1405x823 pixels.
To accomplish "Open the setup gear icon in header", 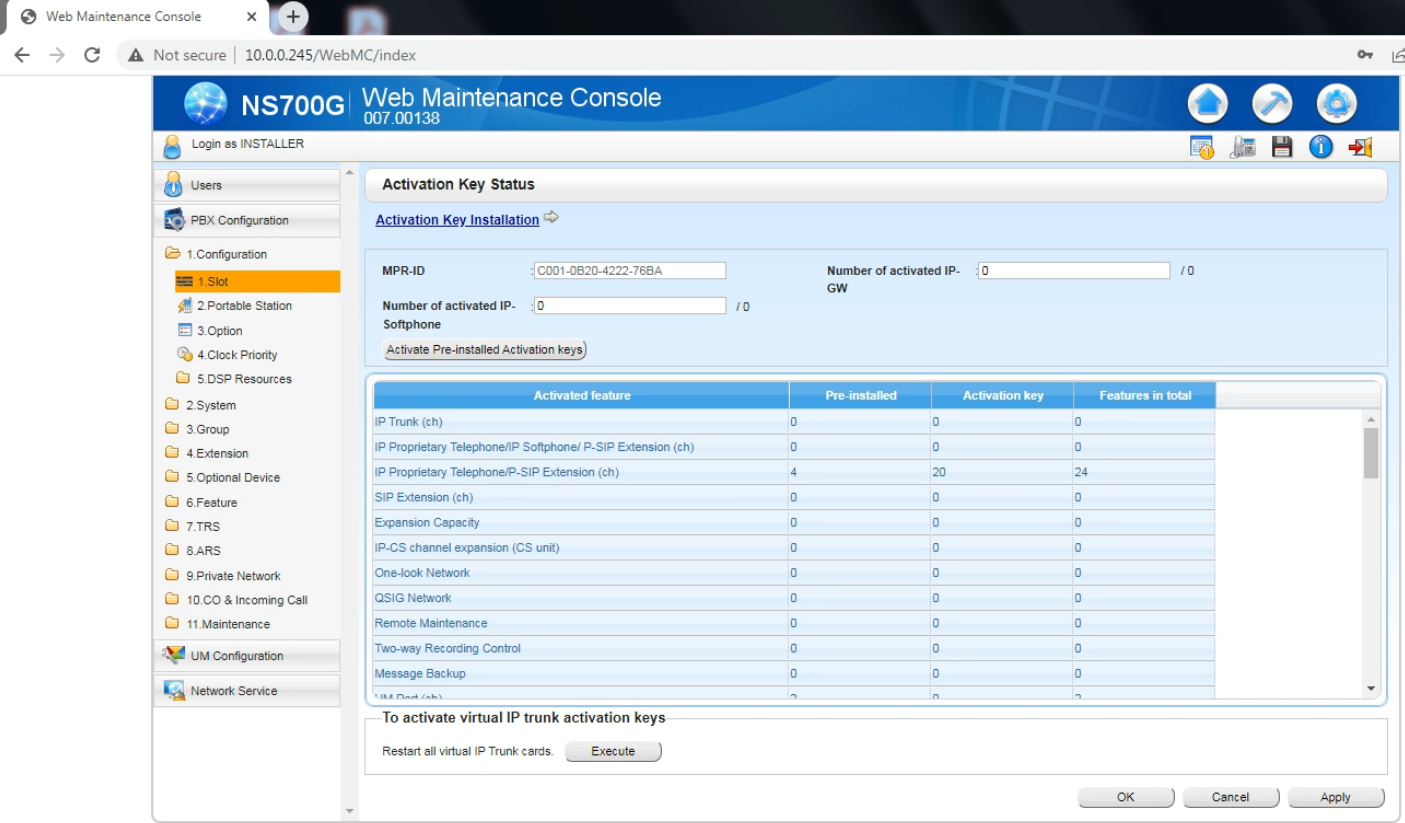I will pyautogui.click(x=1337, y=104).
